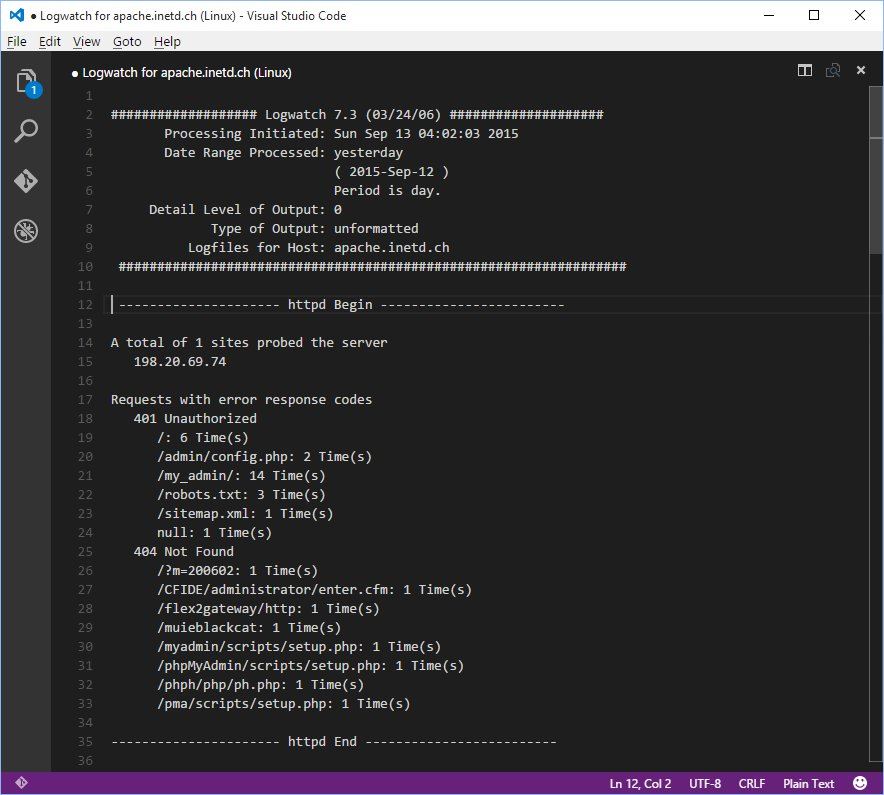Change the CRLF line ending selector
Screen dimensions: 884x795
pos(751,783)
